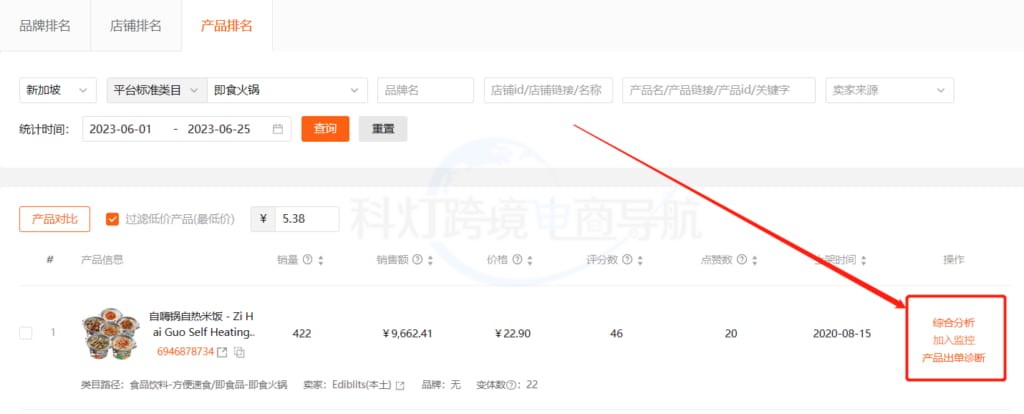Open the Edibilts seller external link icon
The height and width of the screenshot is (414, 1024).
pyautogui.click(x=400, y=385)
